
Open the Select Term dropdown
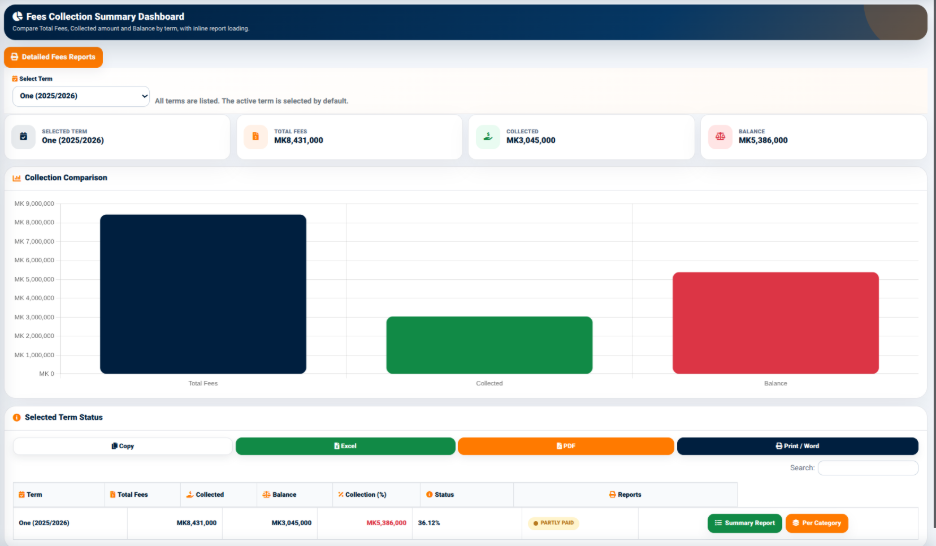81,96
